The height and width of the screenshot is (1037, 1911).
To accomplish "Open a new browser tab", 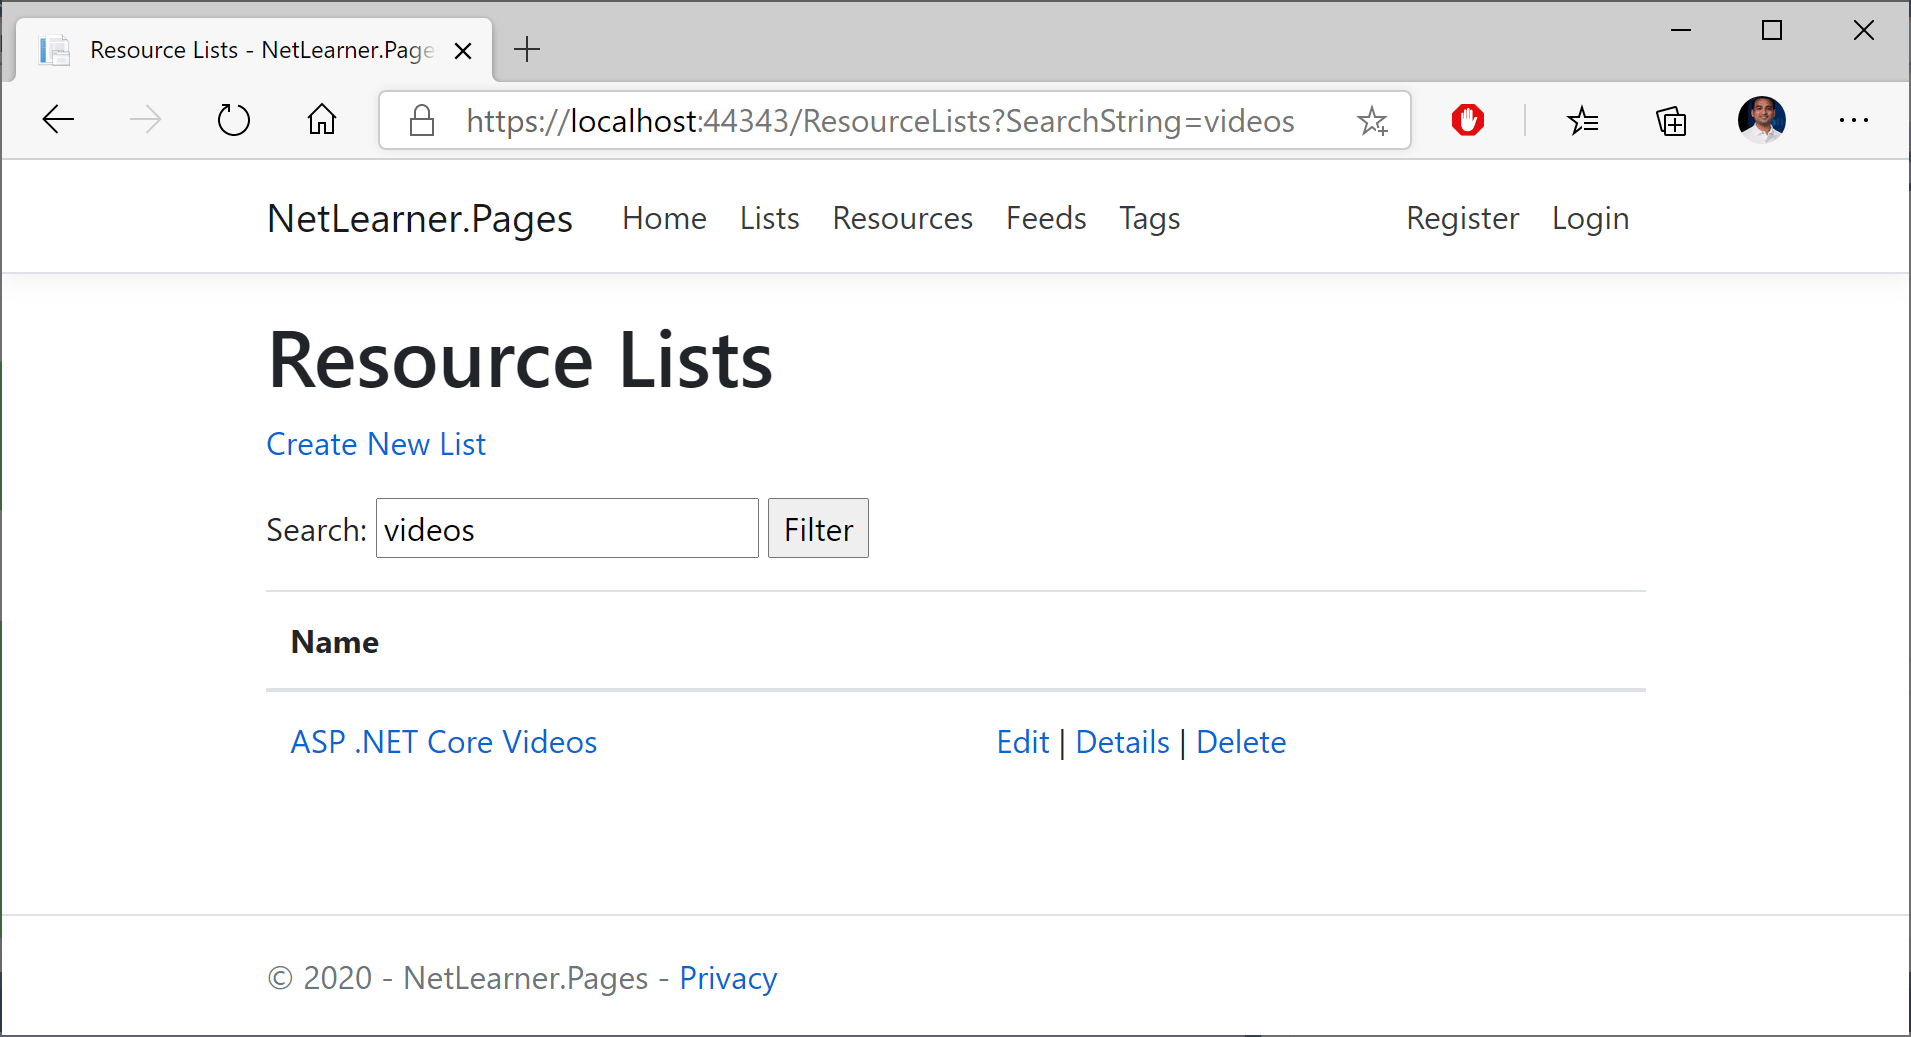I will (x=527, y=49).
